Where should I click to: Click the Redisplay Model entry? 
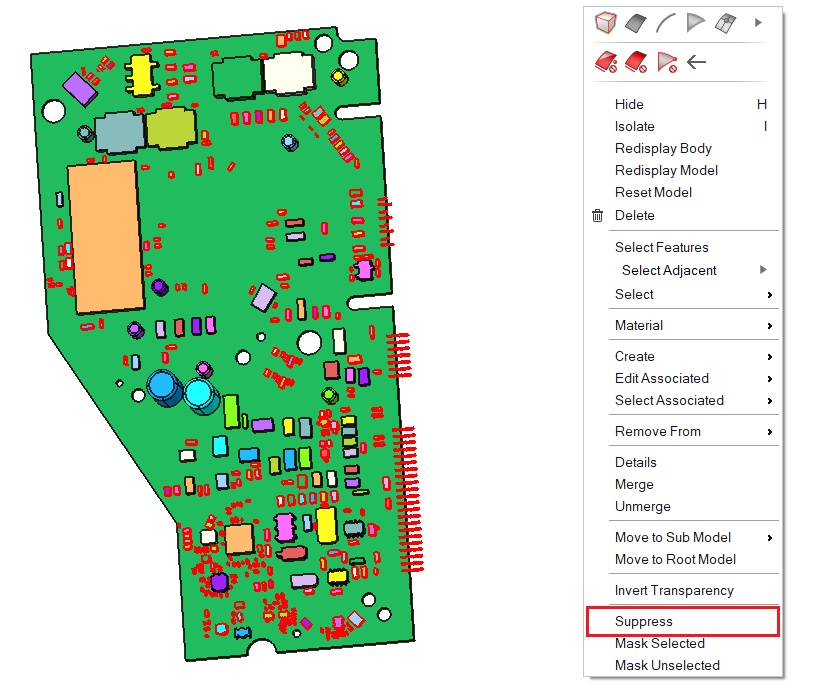[x=666, y=170]
